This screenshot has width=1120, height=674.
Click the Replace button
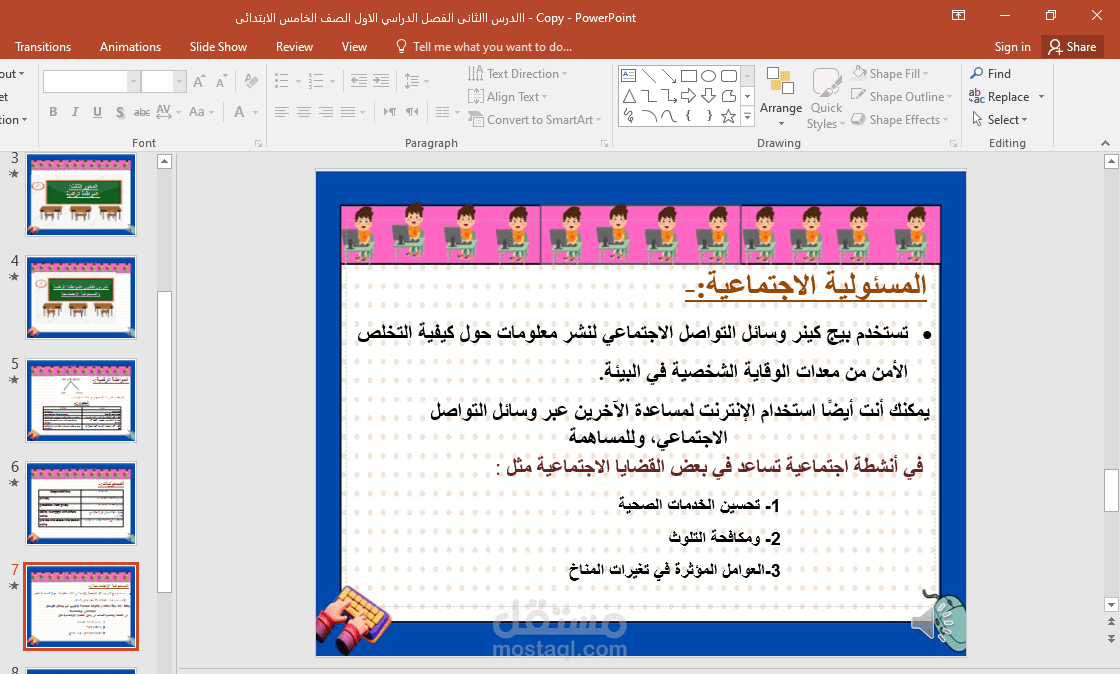point(999,96)
